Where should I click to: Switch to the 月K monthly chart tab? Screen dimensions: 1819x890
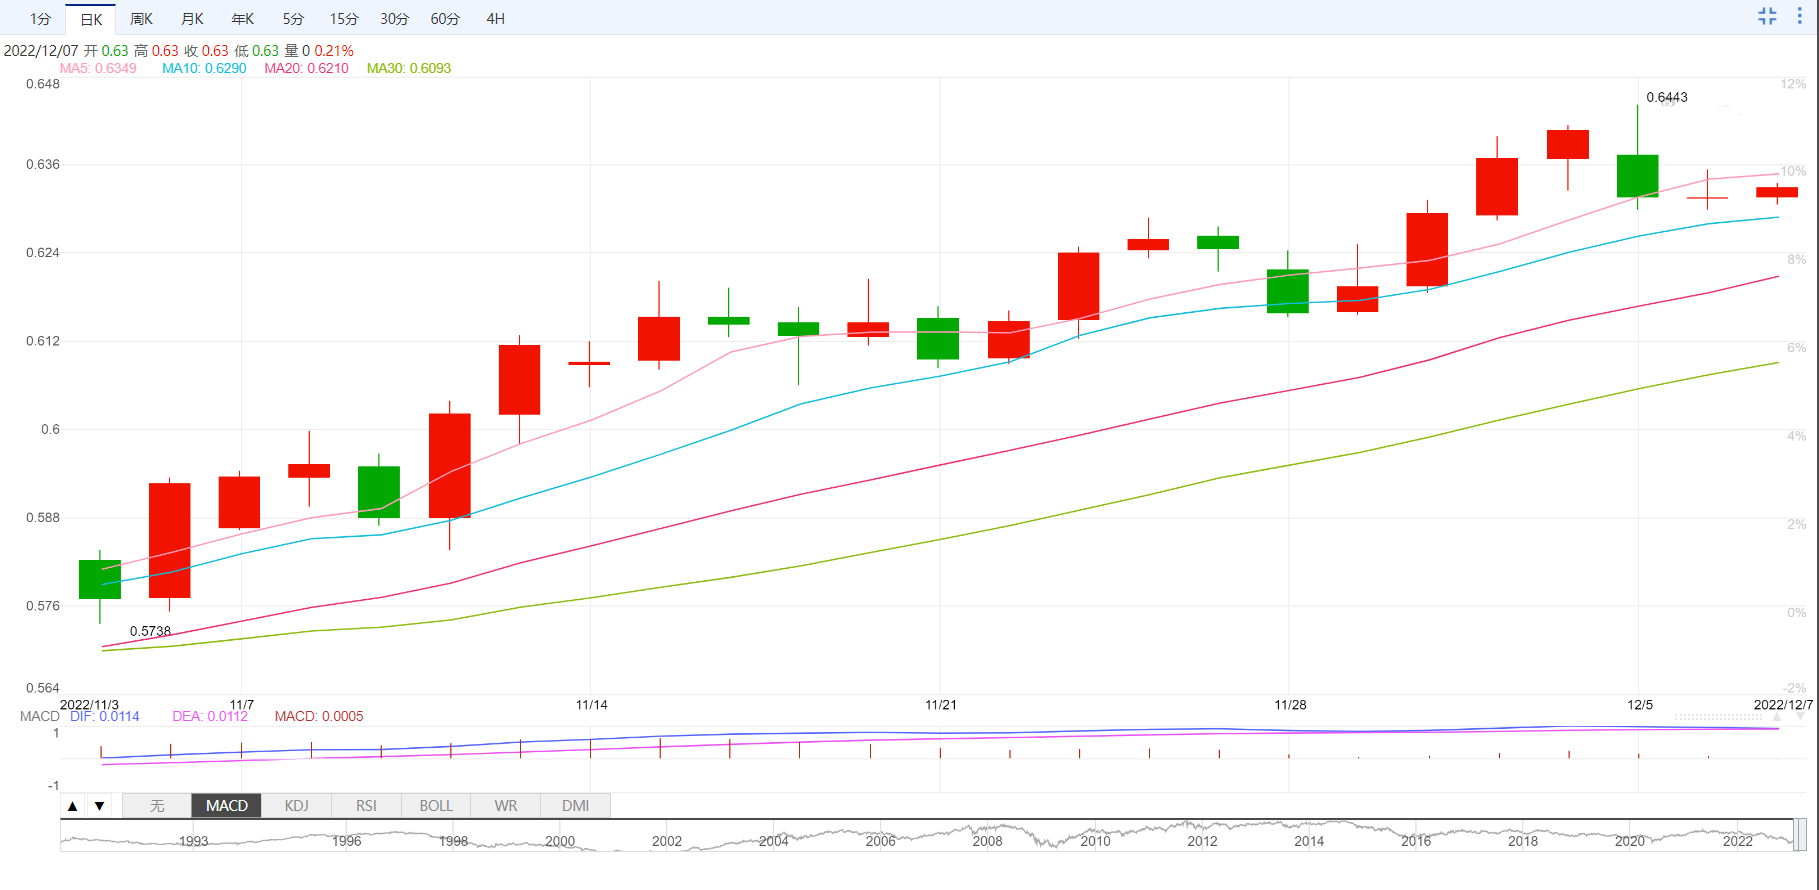pyautogui.click(x=192, y=19)
